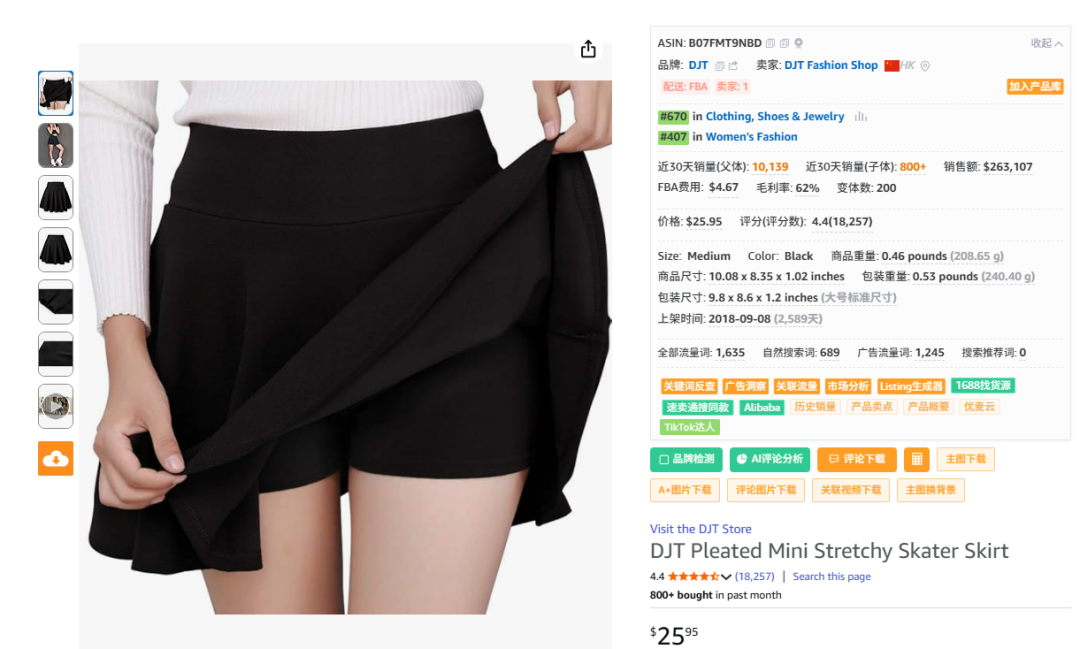
Task: Expand the star rating dropdown chevron
Action: 726,577
